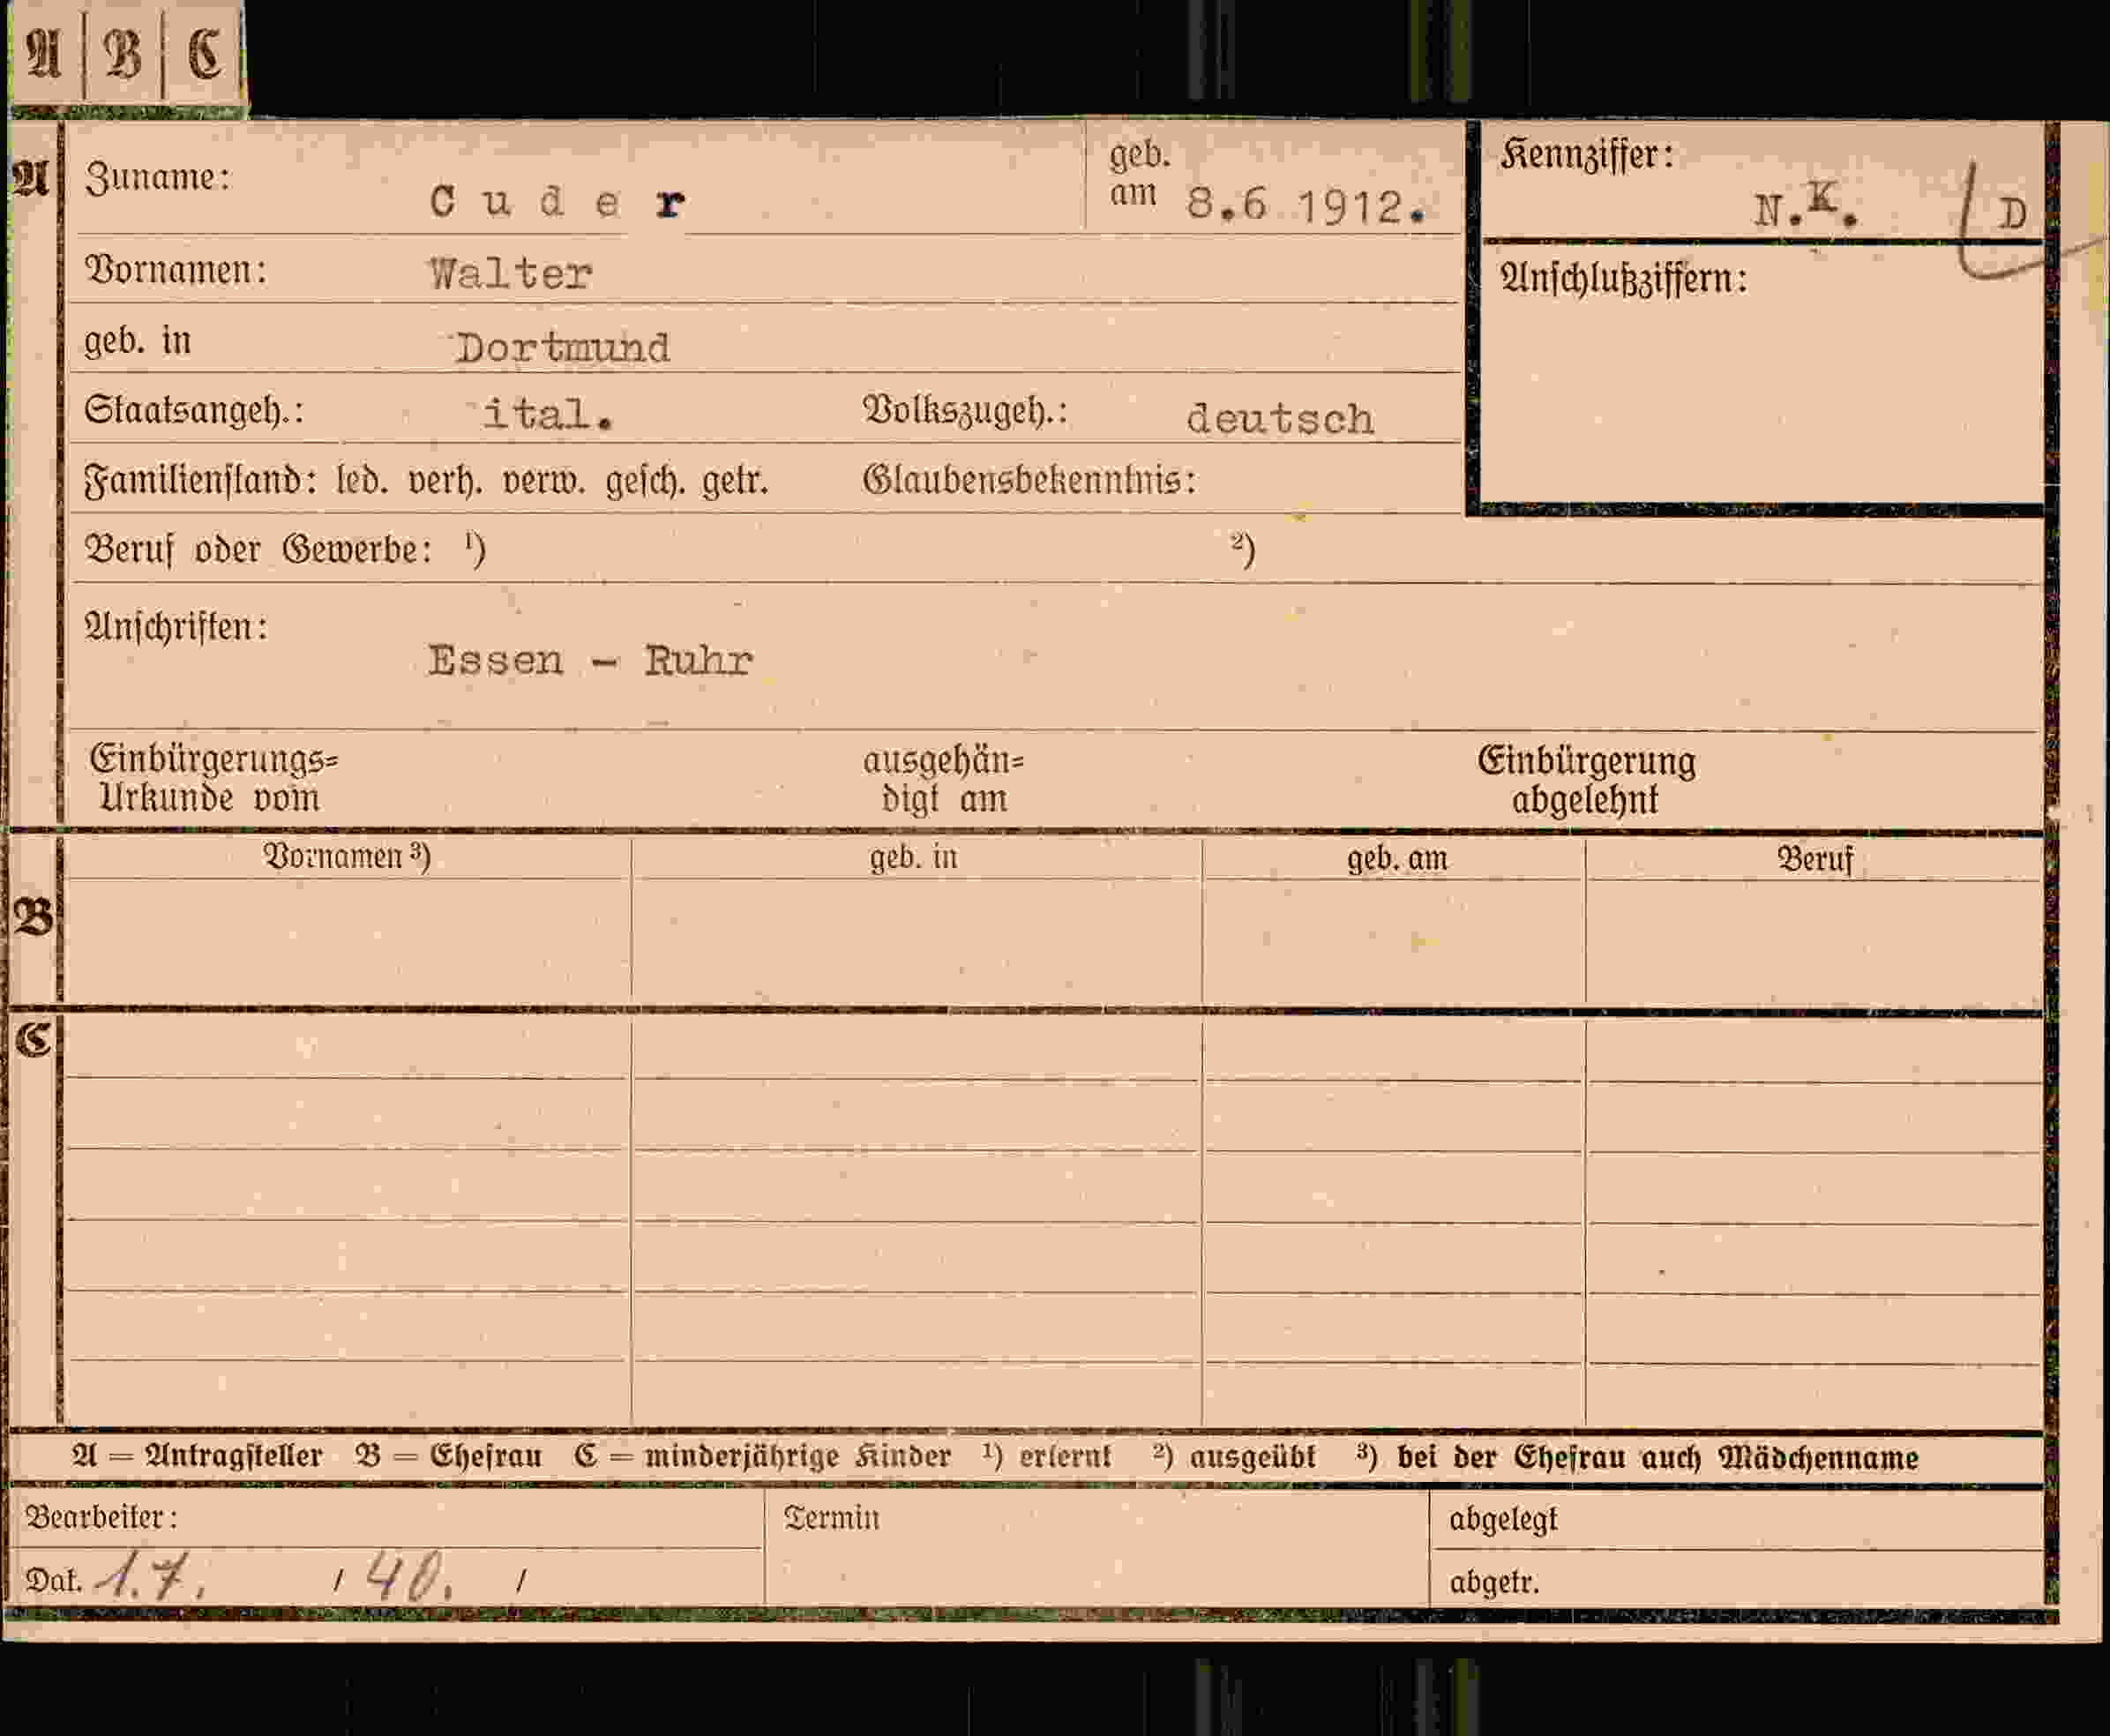This screenshot has width=2110, height=1736.
Task: Click the birth date '8.6 1912.'
Action: tap(1305, 206)
